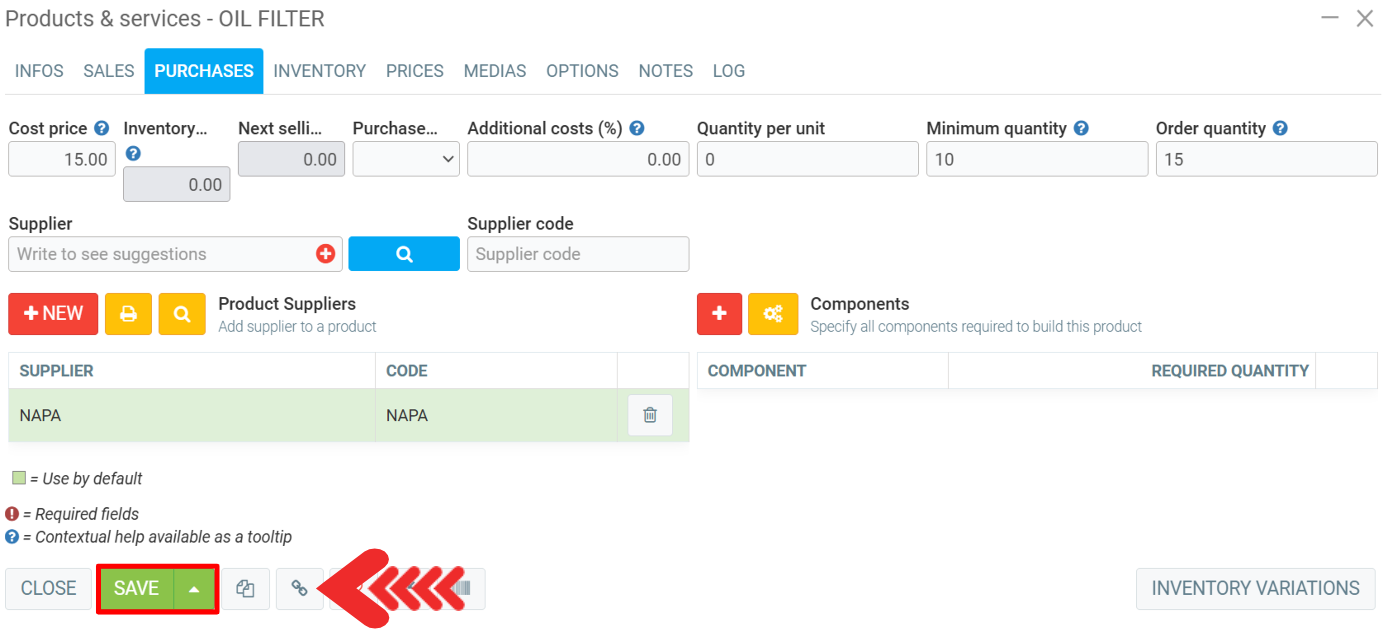Click the help icon beside Minimum quantity

1081,128
